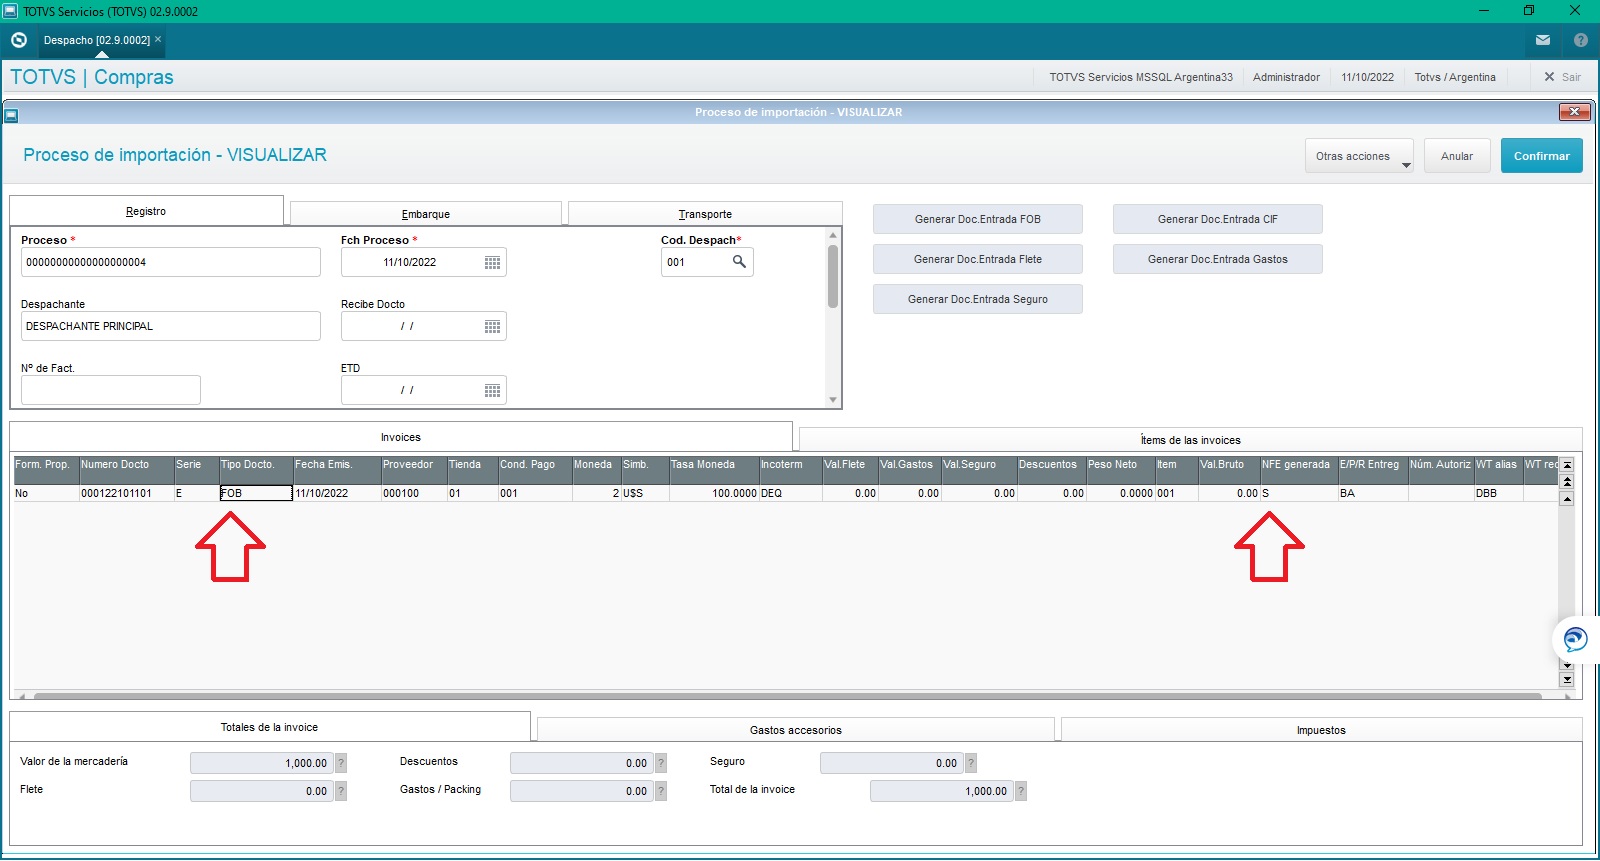This screenshot has height=861, width=1600.
Task: Click help icon beside Seguro total
Action: click(971, 763)
